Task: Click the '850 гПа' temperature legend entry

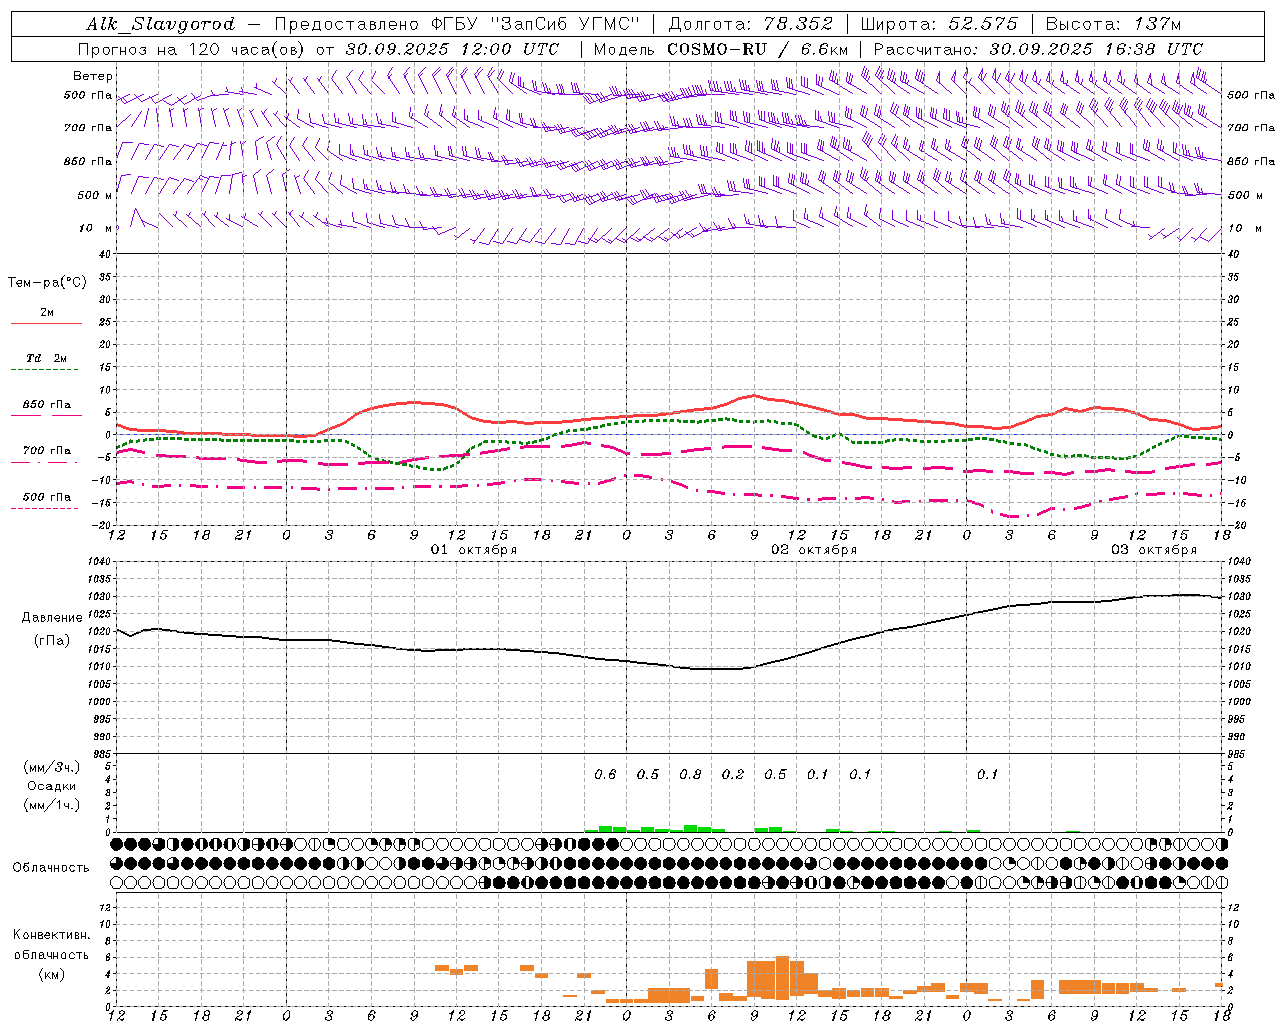Action: pos(47,405)
